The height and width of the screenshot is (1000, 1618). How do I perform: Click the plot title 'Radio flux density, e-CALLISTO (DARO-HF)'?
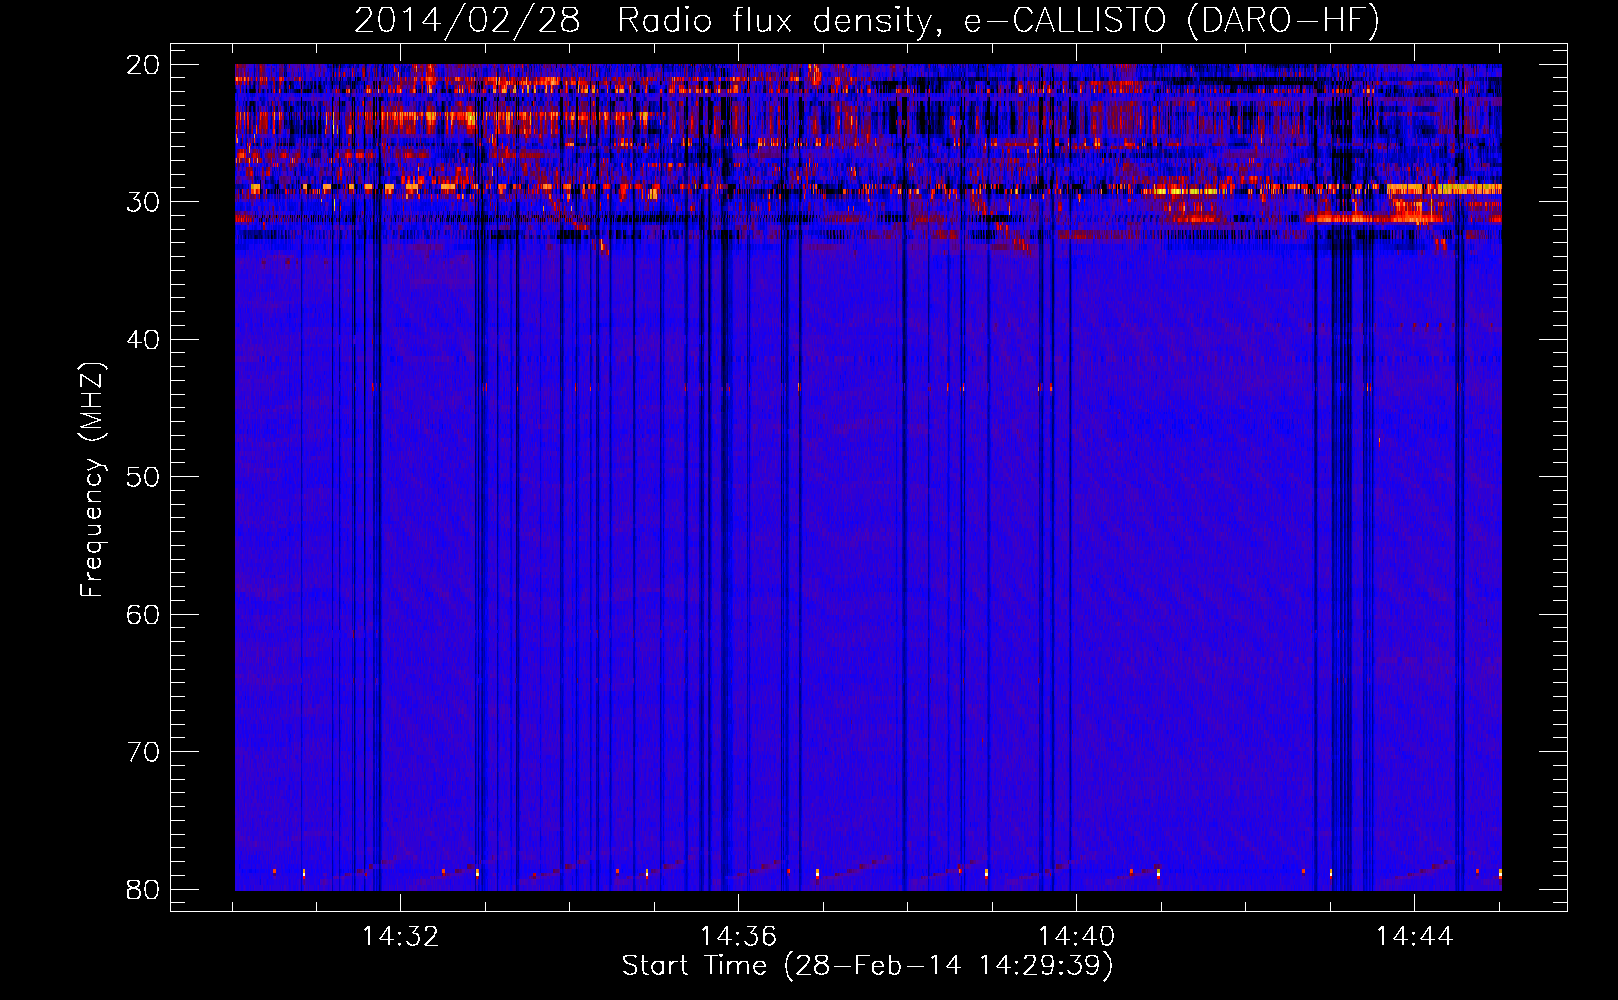click(x=998, y=21)
